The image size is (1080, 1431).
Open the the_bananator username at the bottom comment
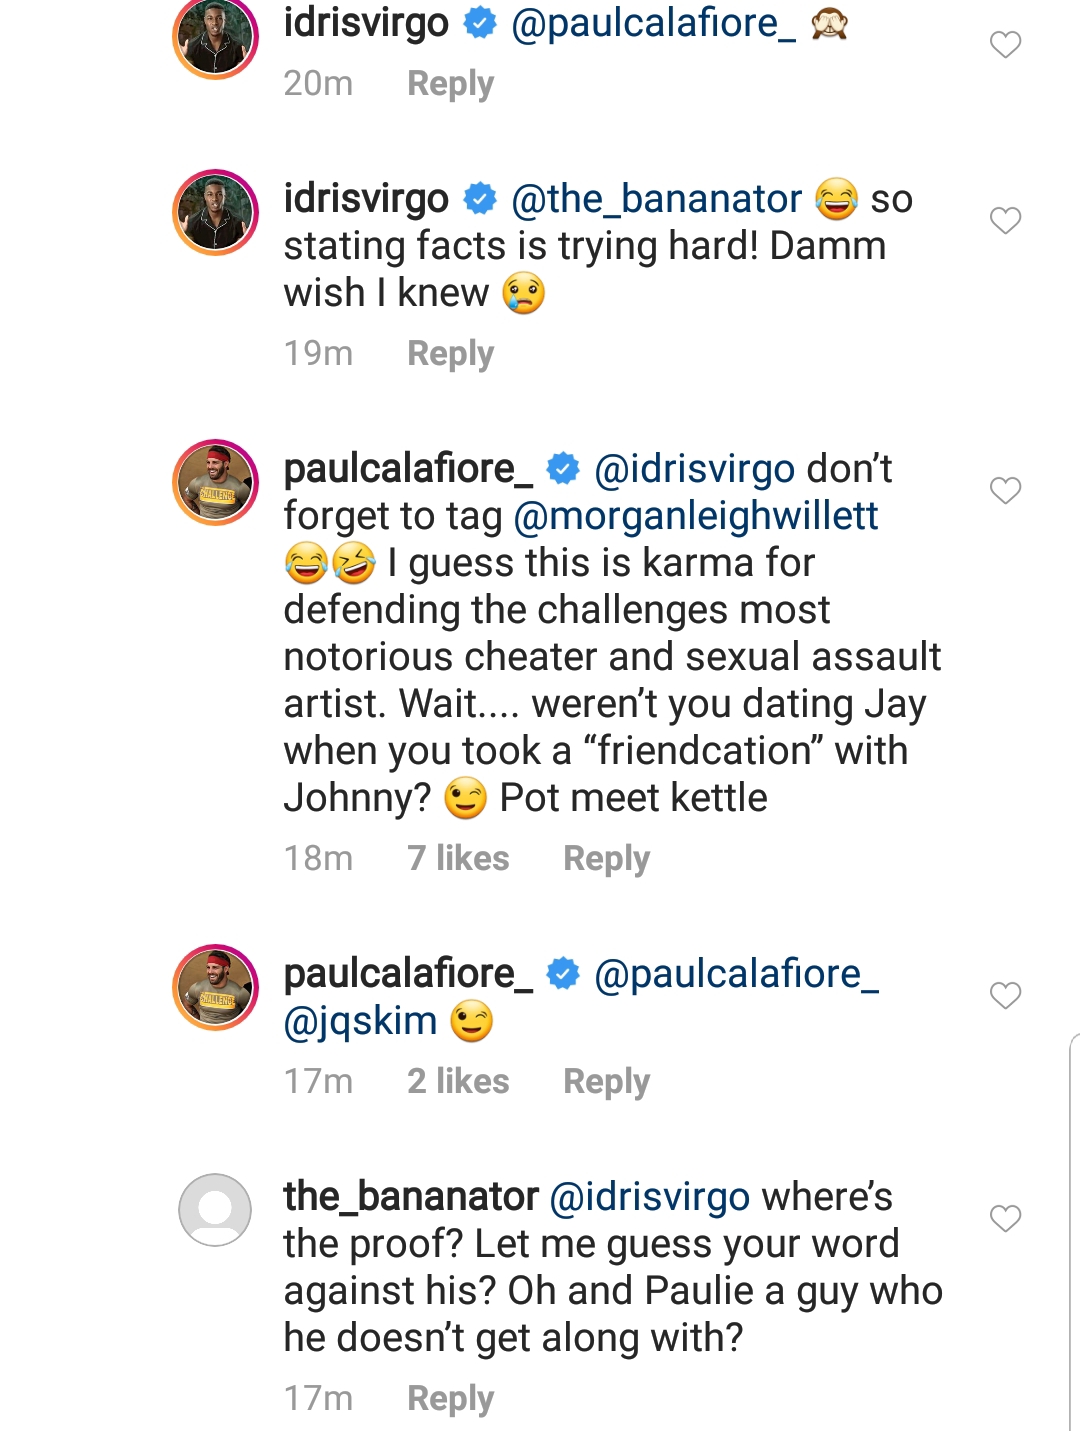click(x=411, y=1196)
